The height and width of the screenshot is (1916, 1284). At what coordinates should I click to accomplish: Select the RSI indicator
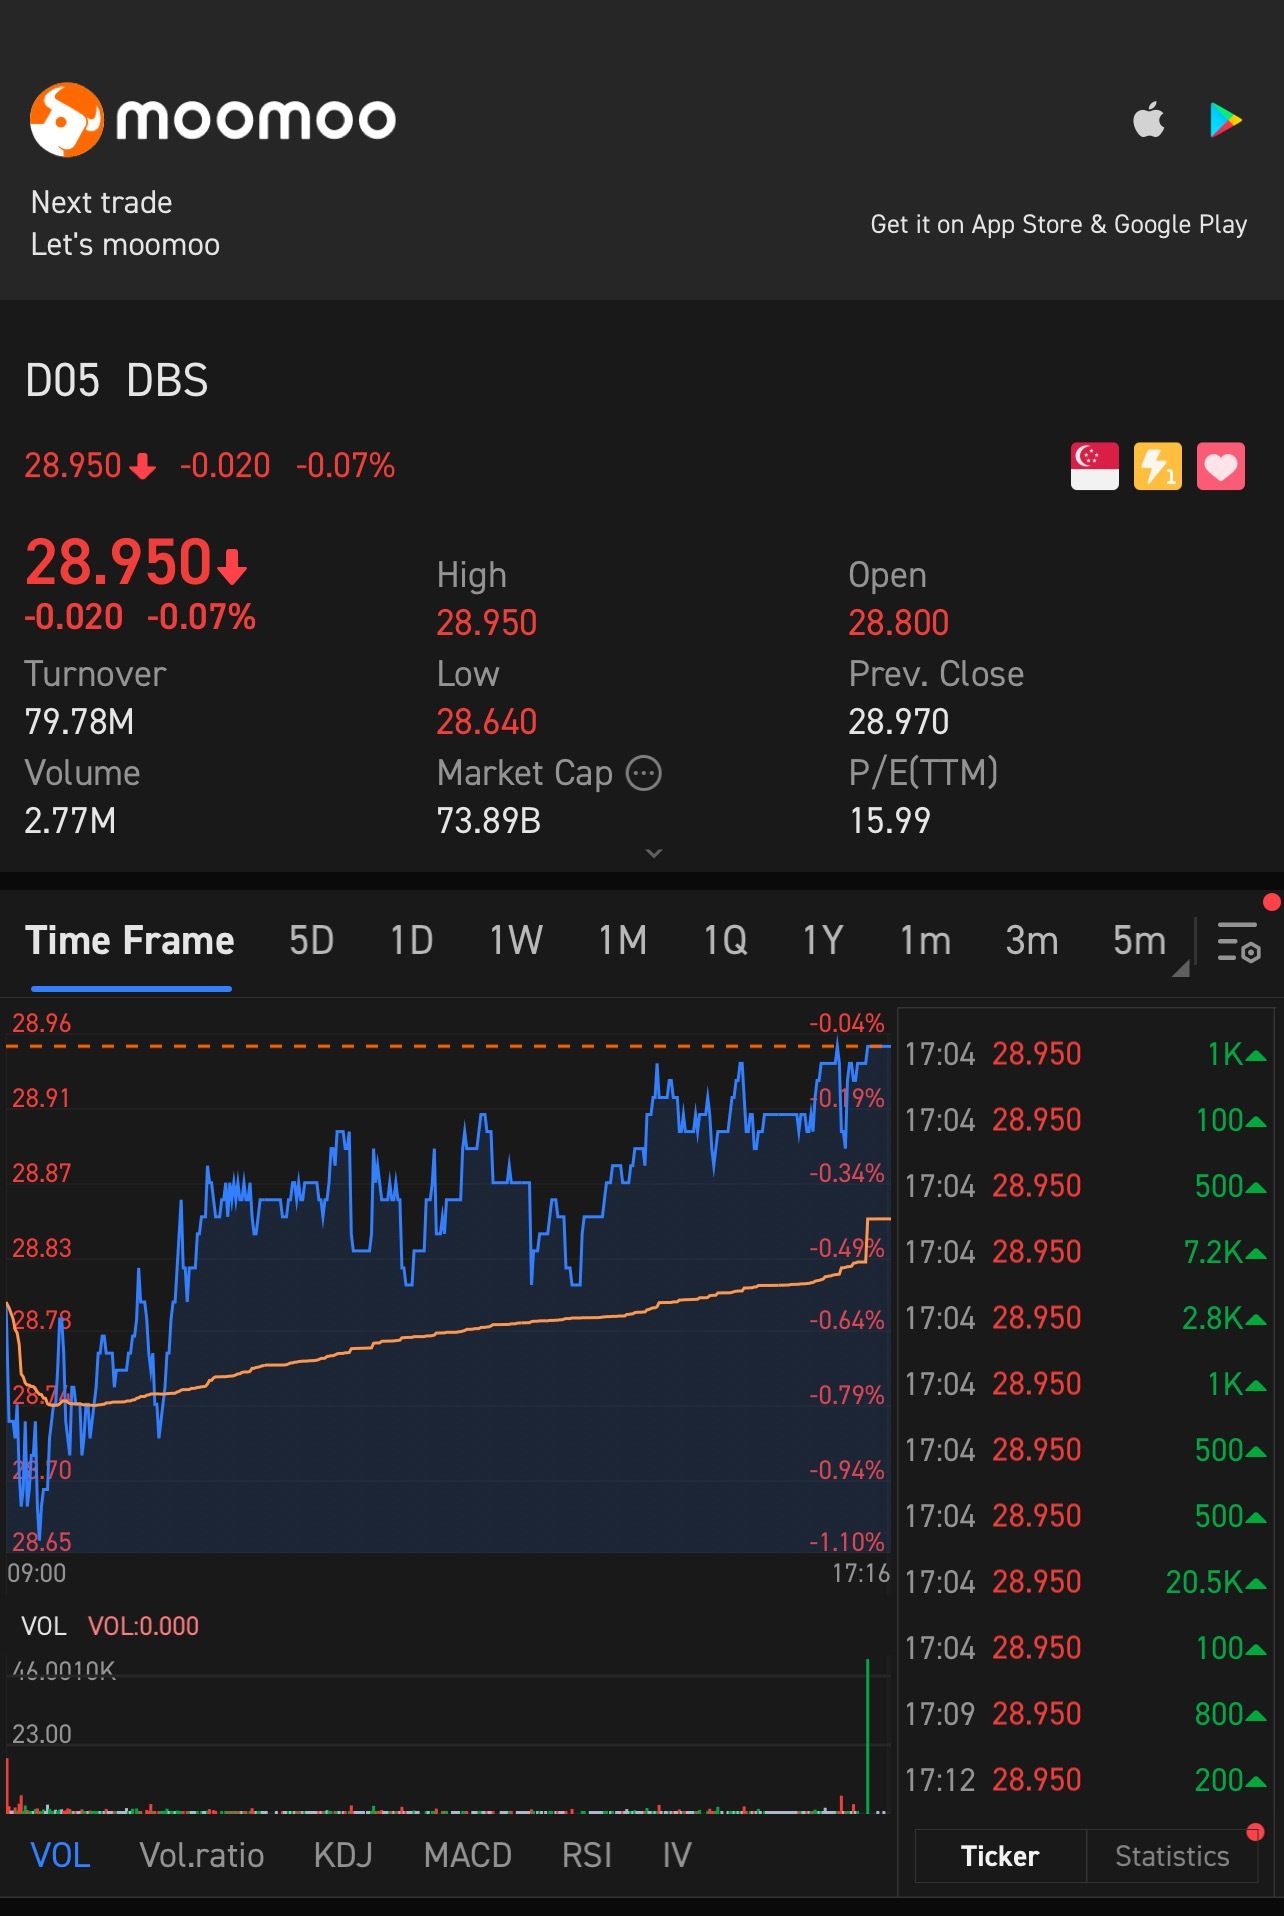pos(587,1855)
